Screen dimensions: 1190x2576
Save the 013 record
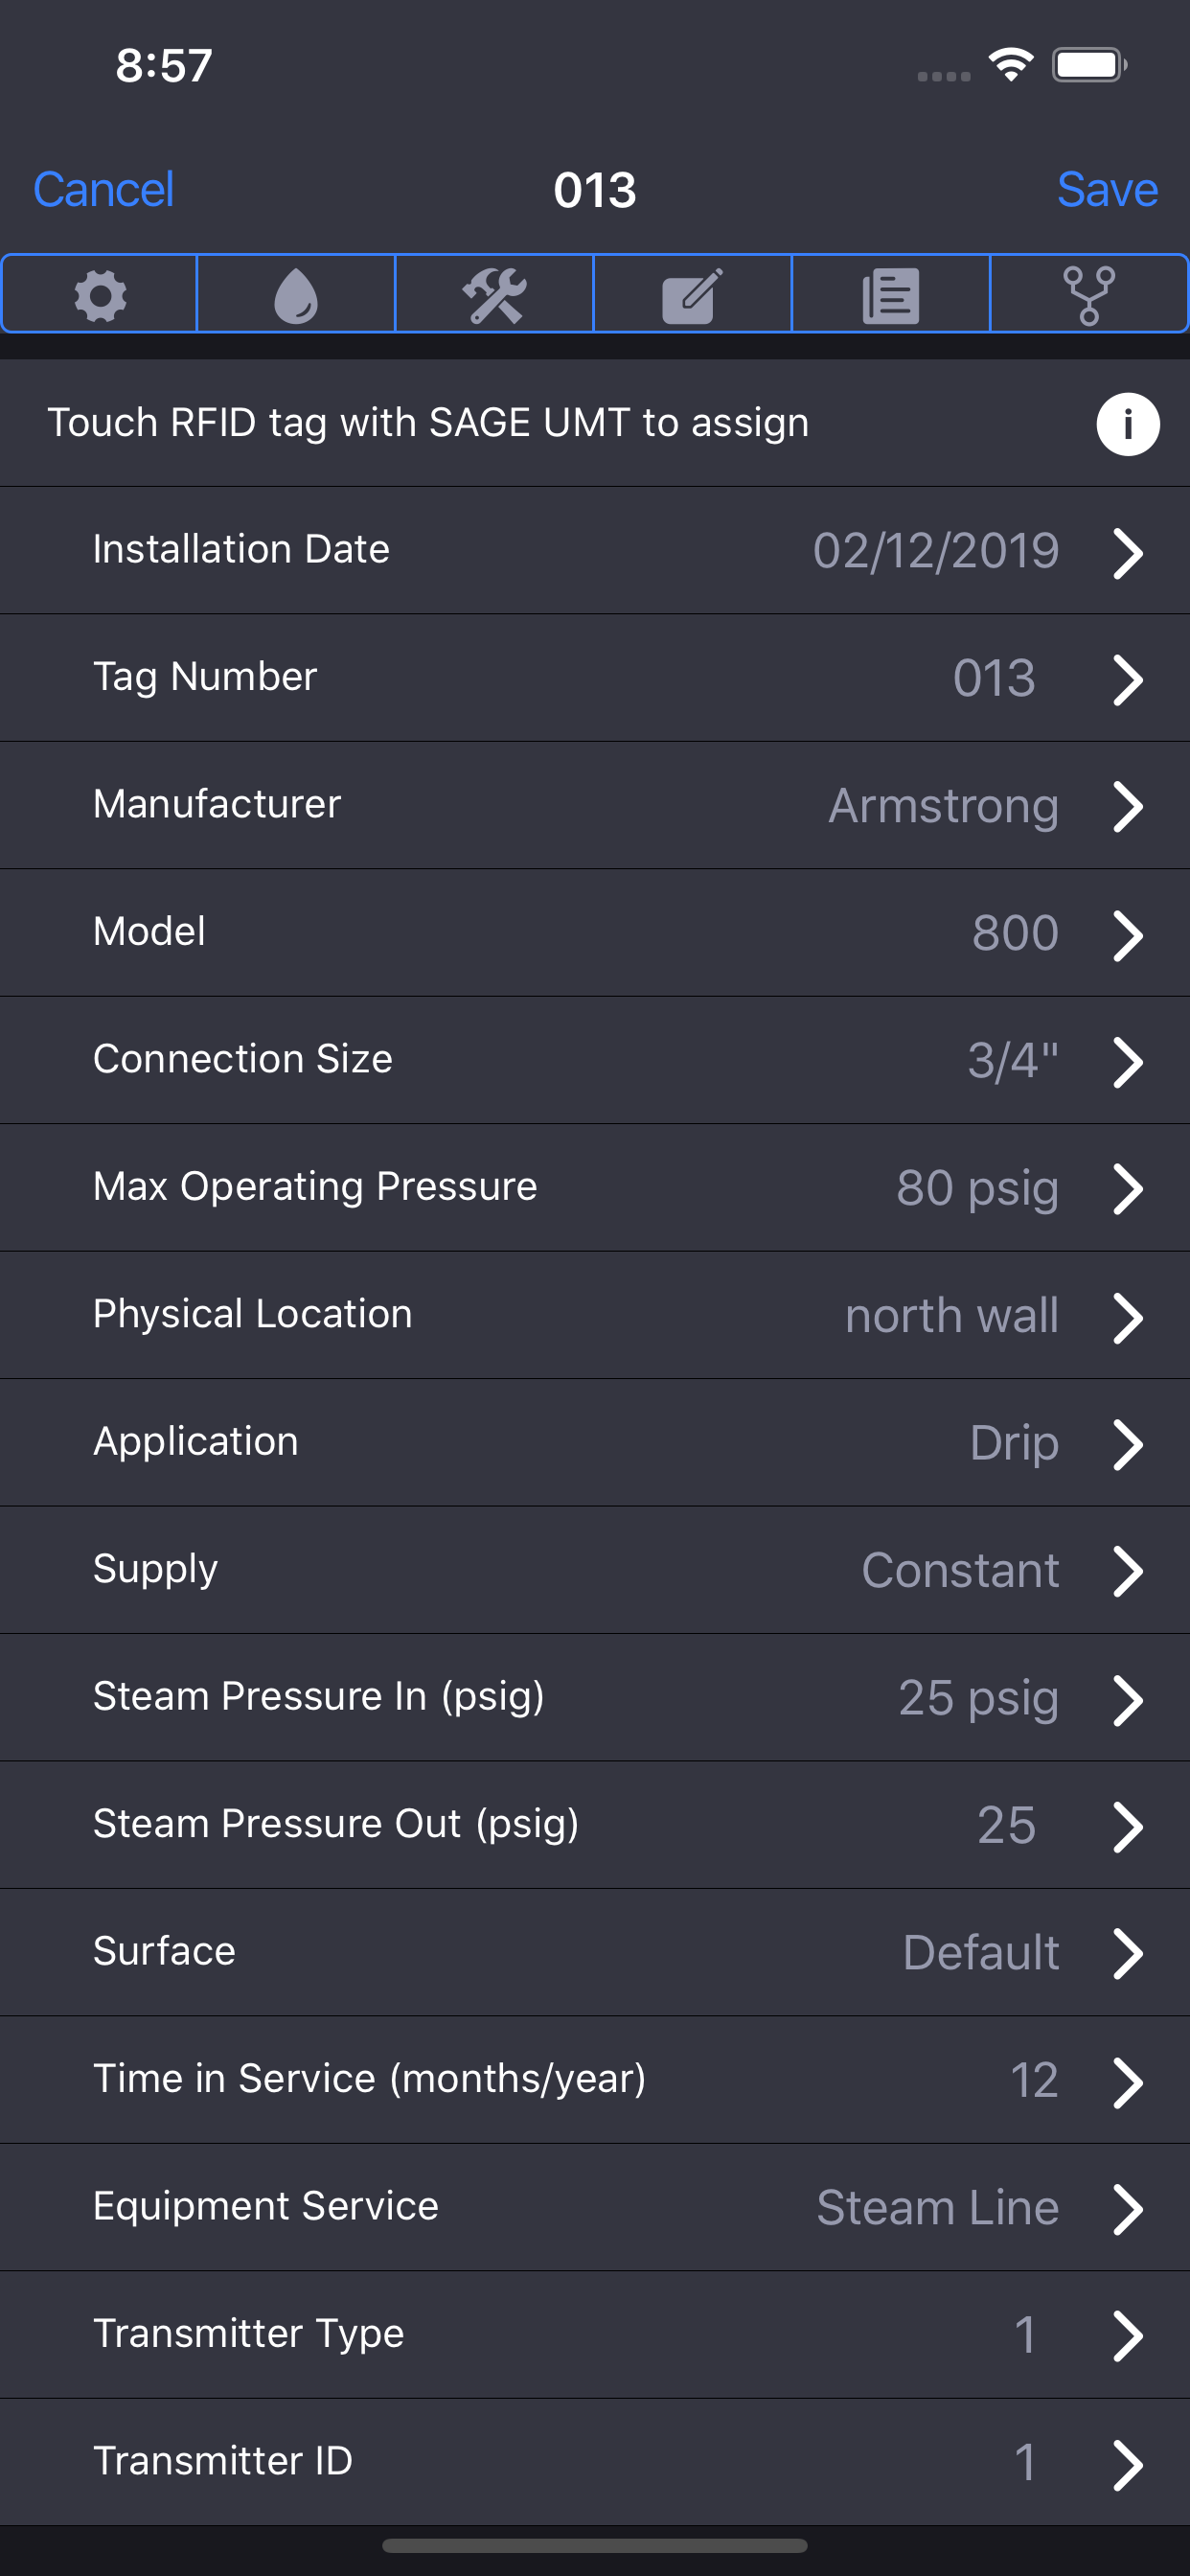pyautogui.click(x=1107, y=189)
